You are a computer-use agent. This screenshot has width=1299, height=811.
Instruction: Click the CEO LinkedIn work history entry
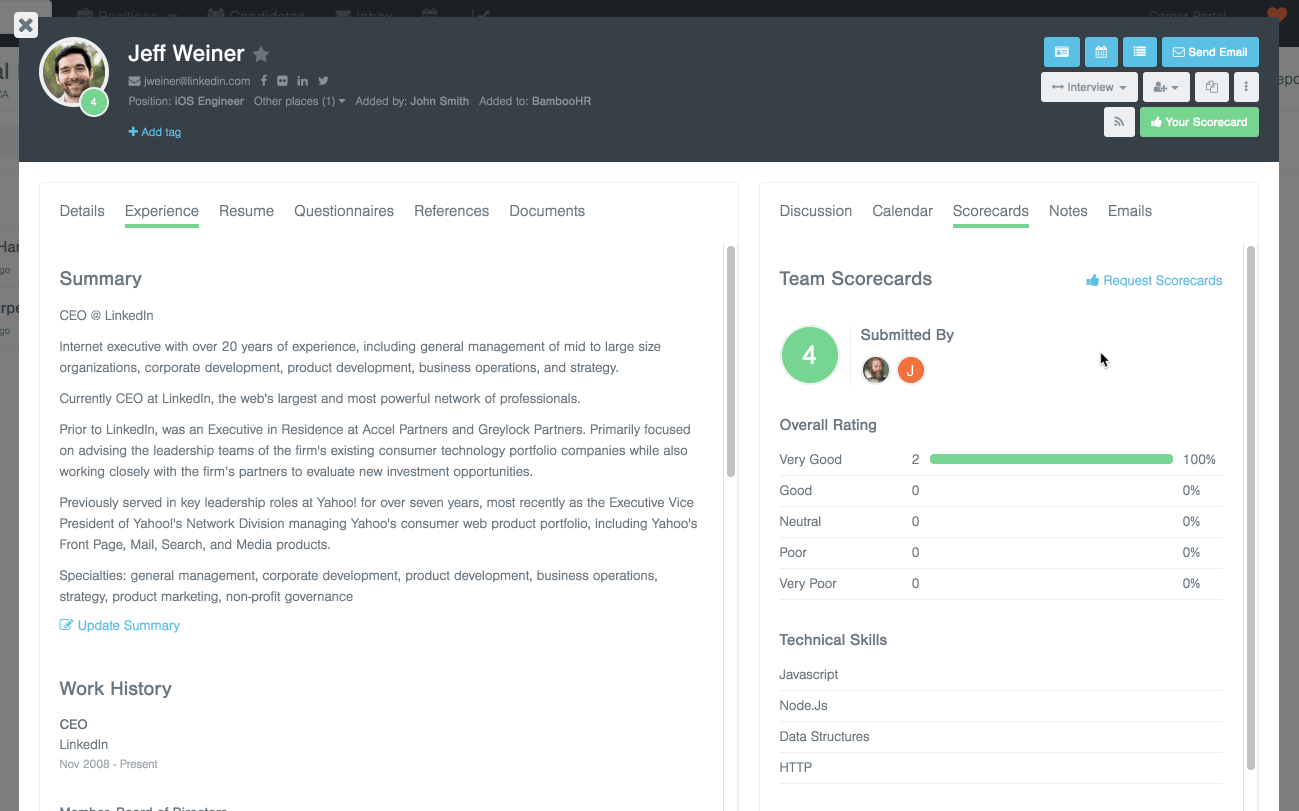click(x=109, y=744)
